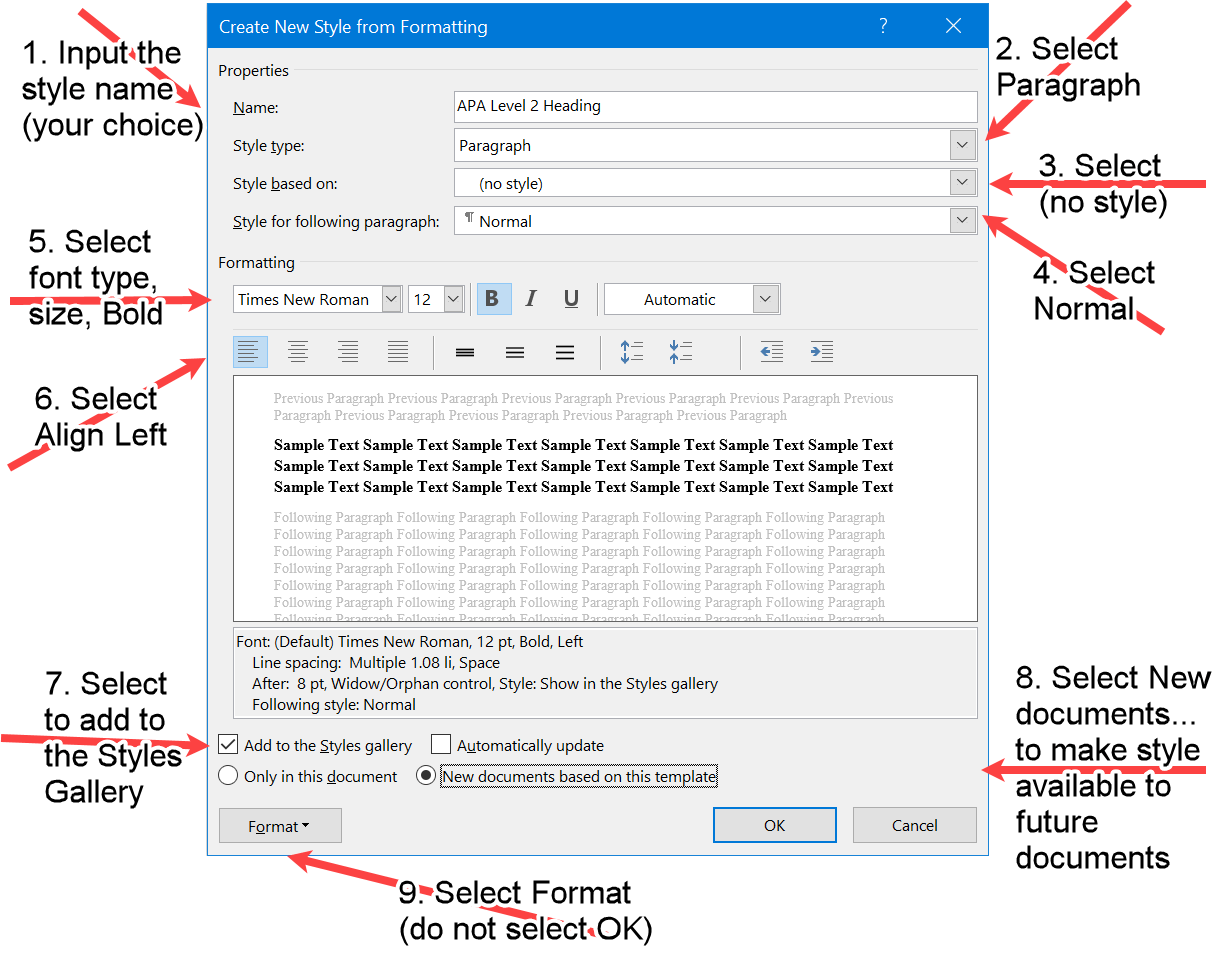The image size is (1232, 955).
Task: Select Center alignment
Action: point(298,351)
